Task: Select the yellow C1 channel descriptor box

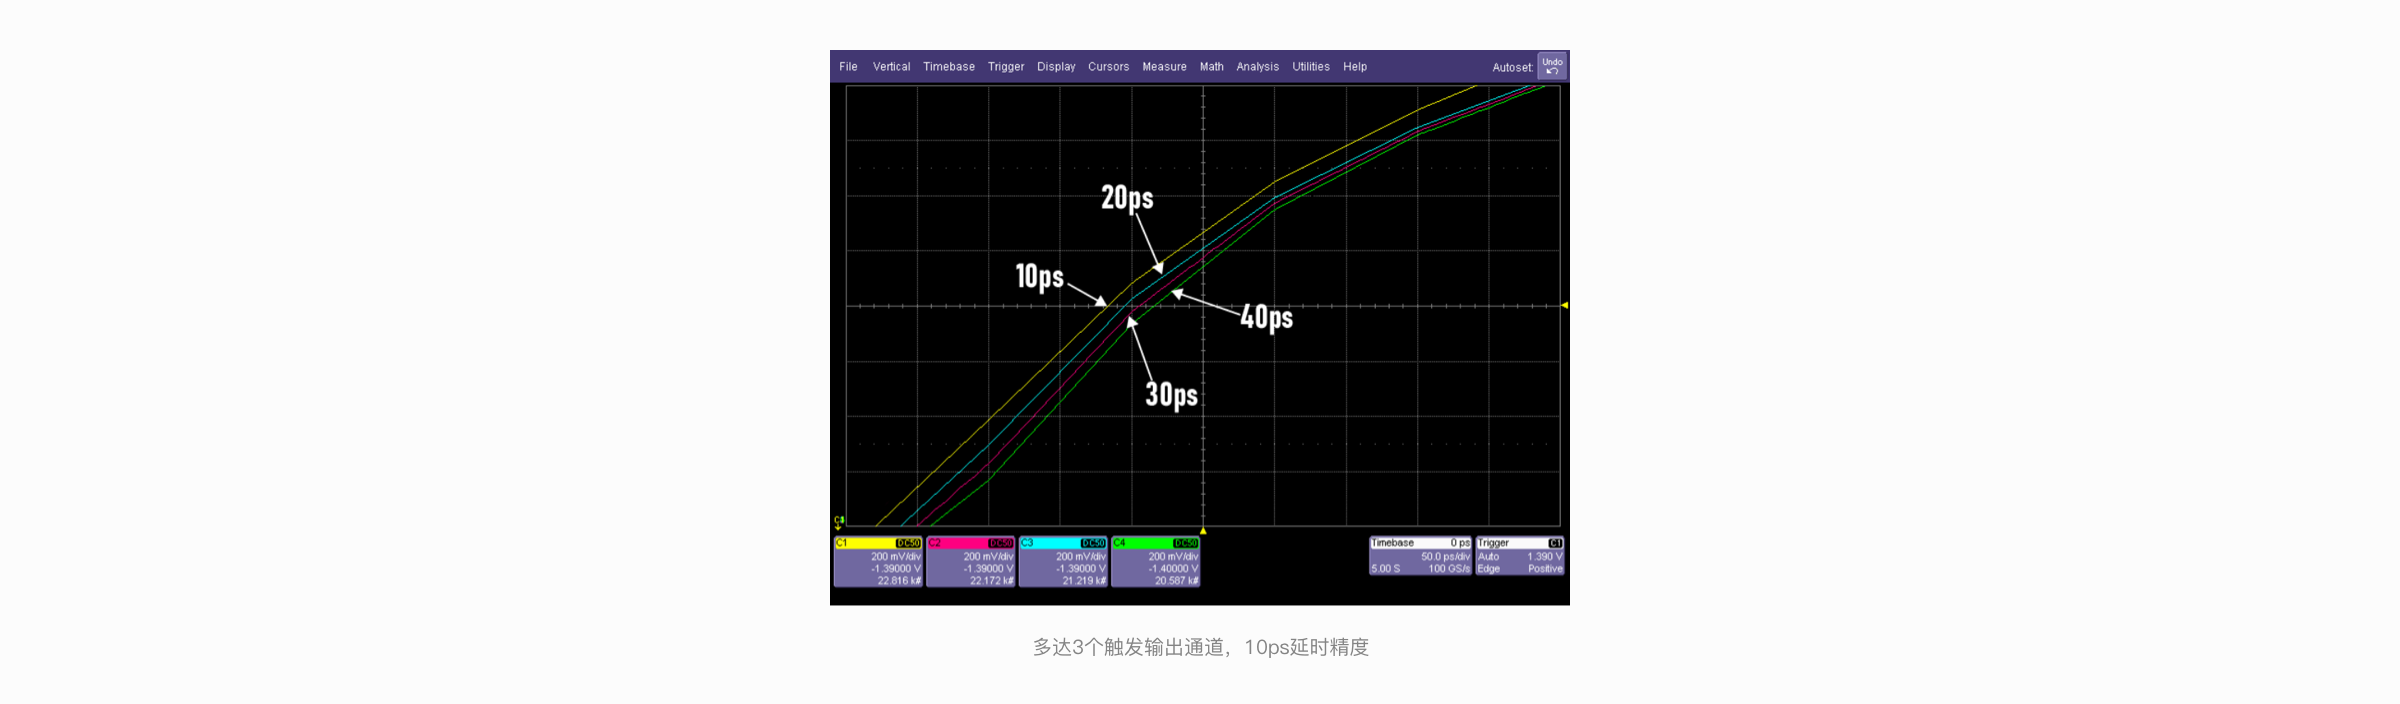Action: click(878, 562)
